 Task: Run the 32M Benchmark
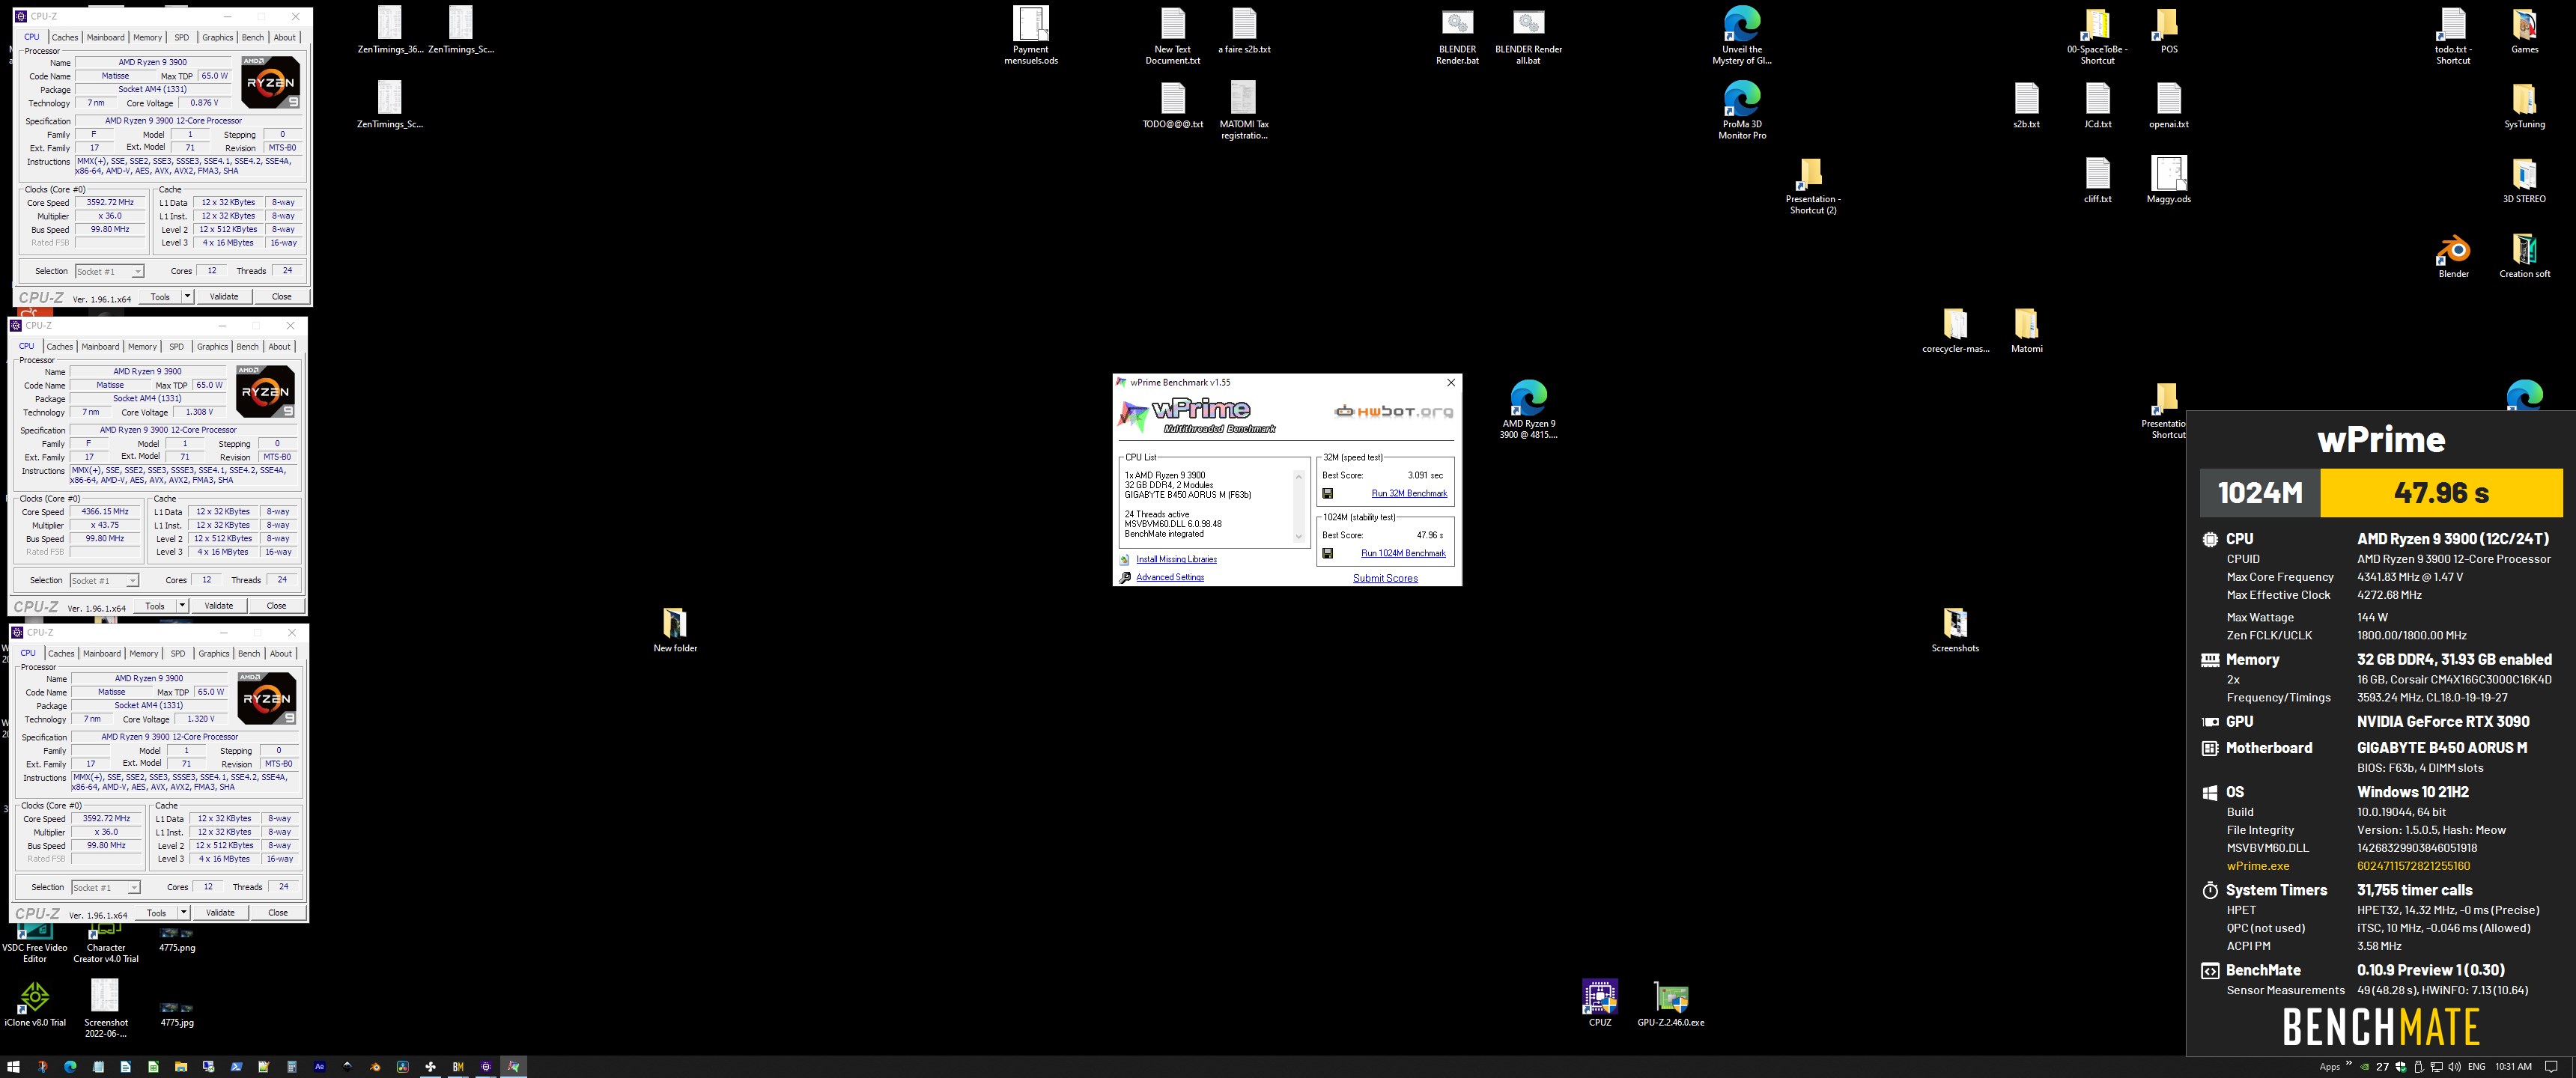click(1409, 493)
